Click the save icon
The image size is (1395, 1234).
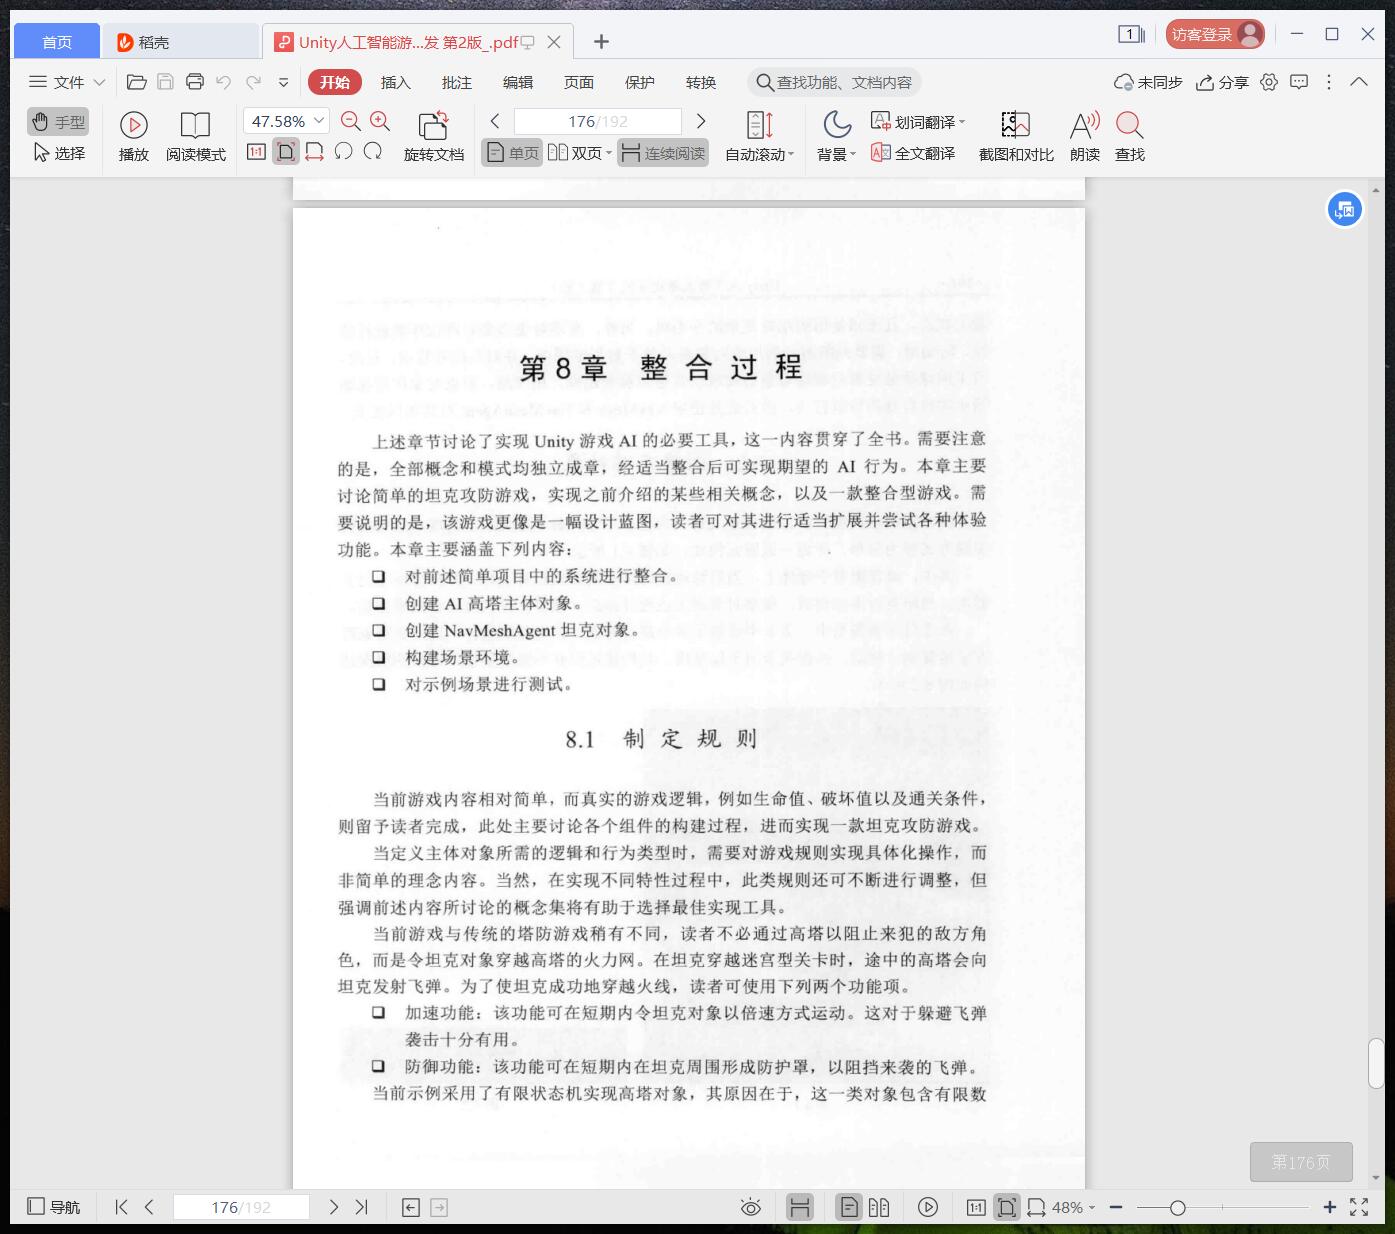coord(166,82)
